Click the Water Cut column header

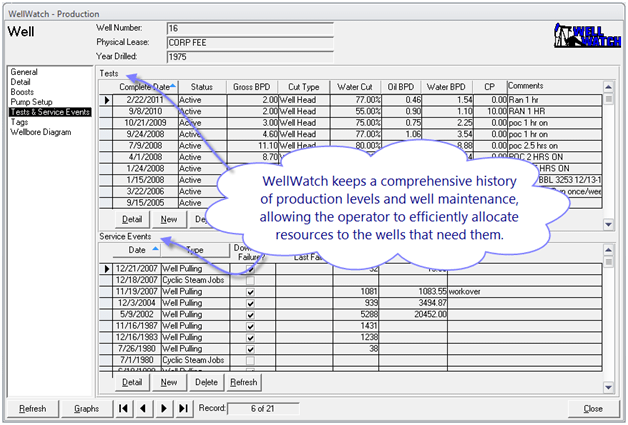[x=355, y=87]
